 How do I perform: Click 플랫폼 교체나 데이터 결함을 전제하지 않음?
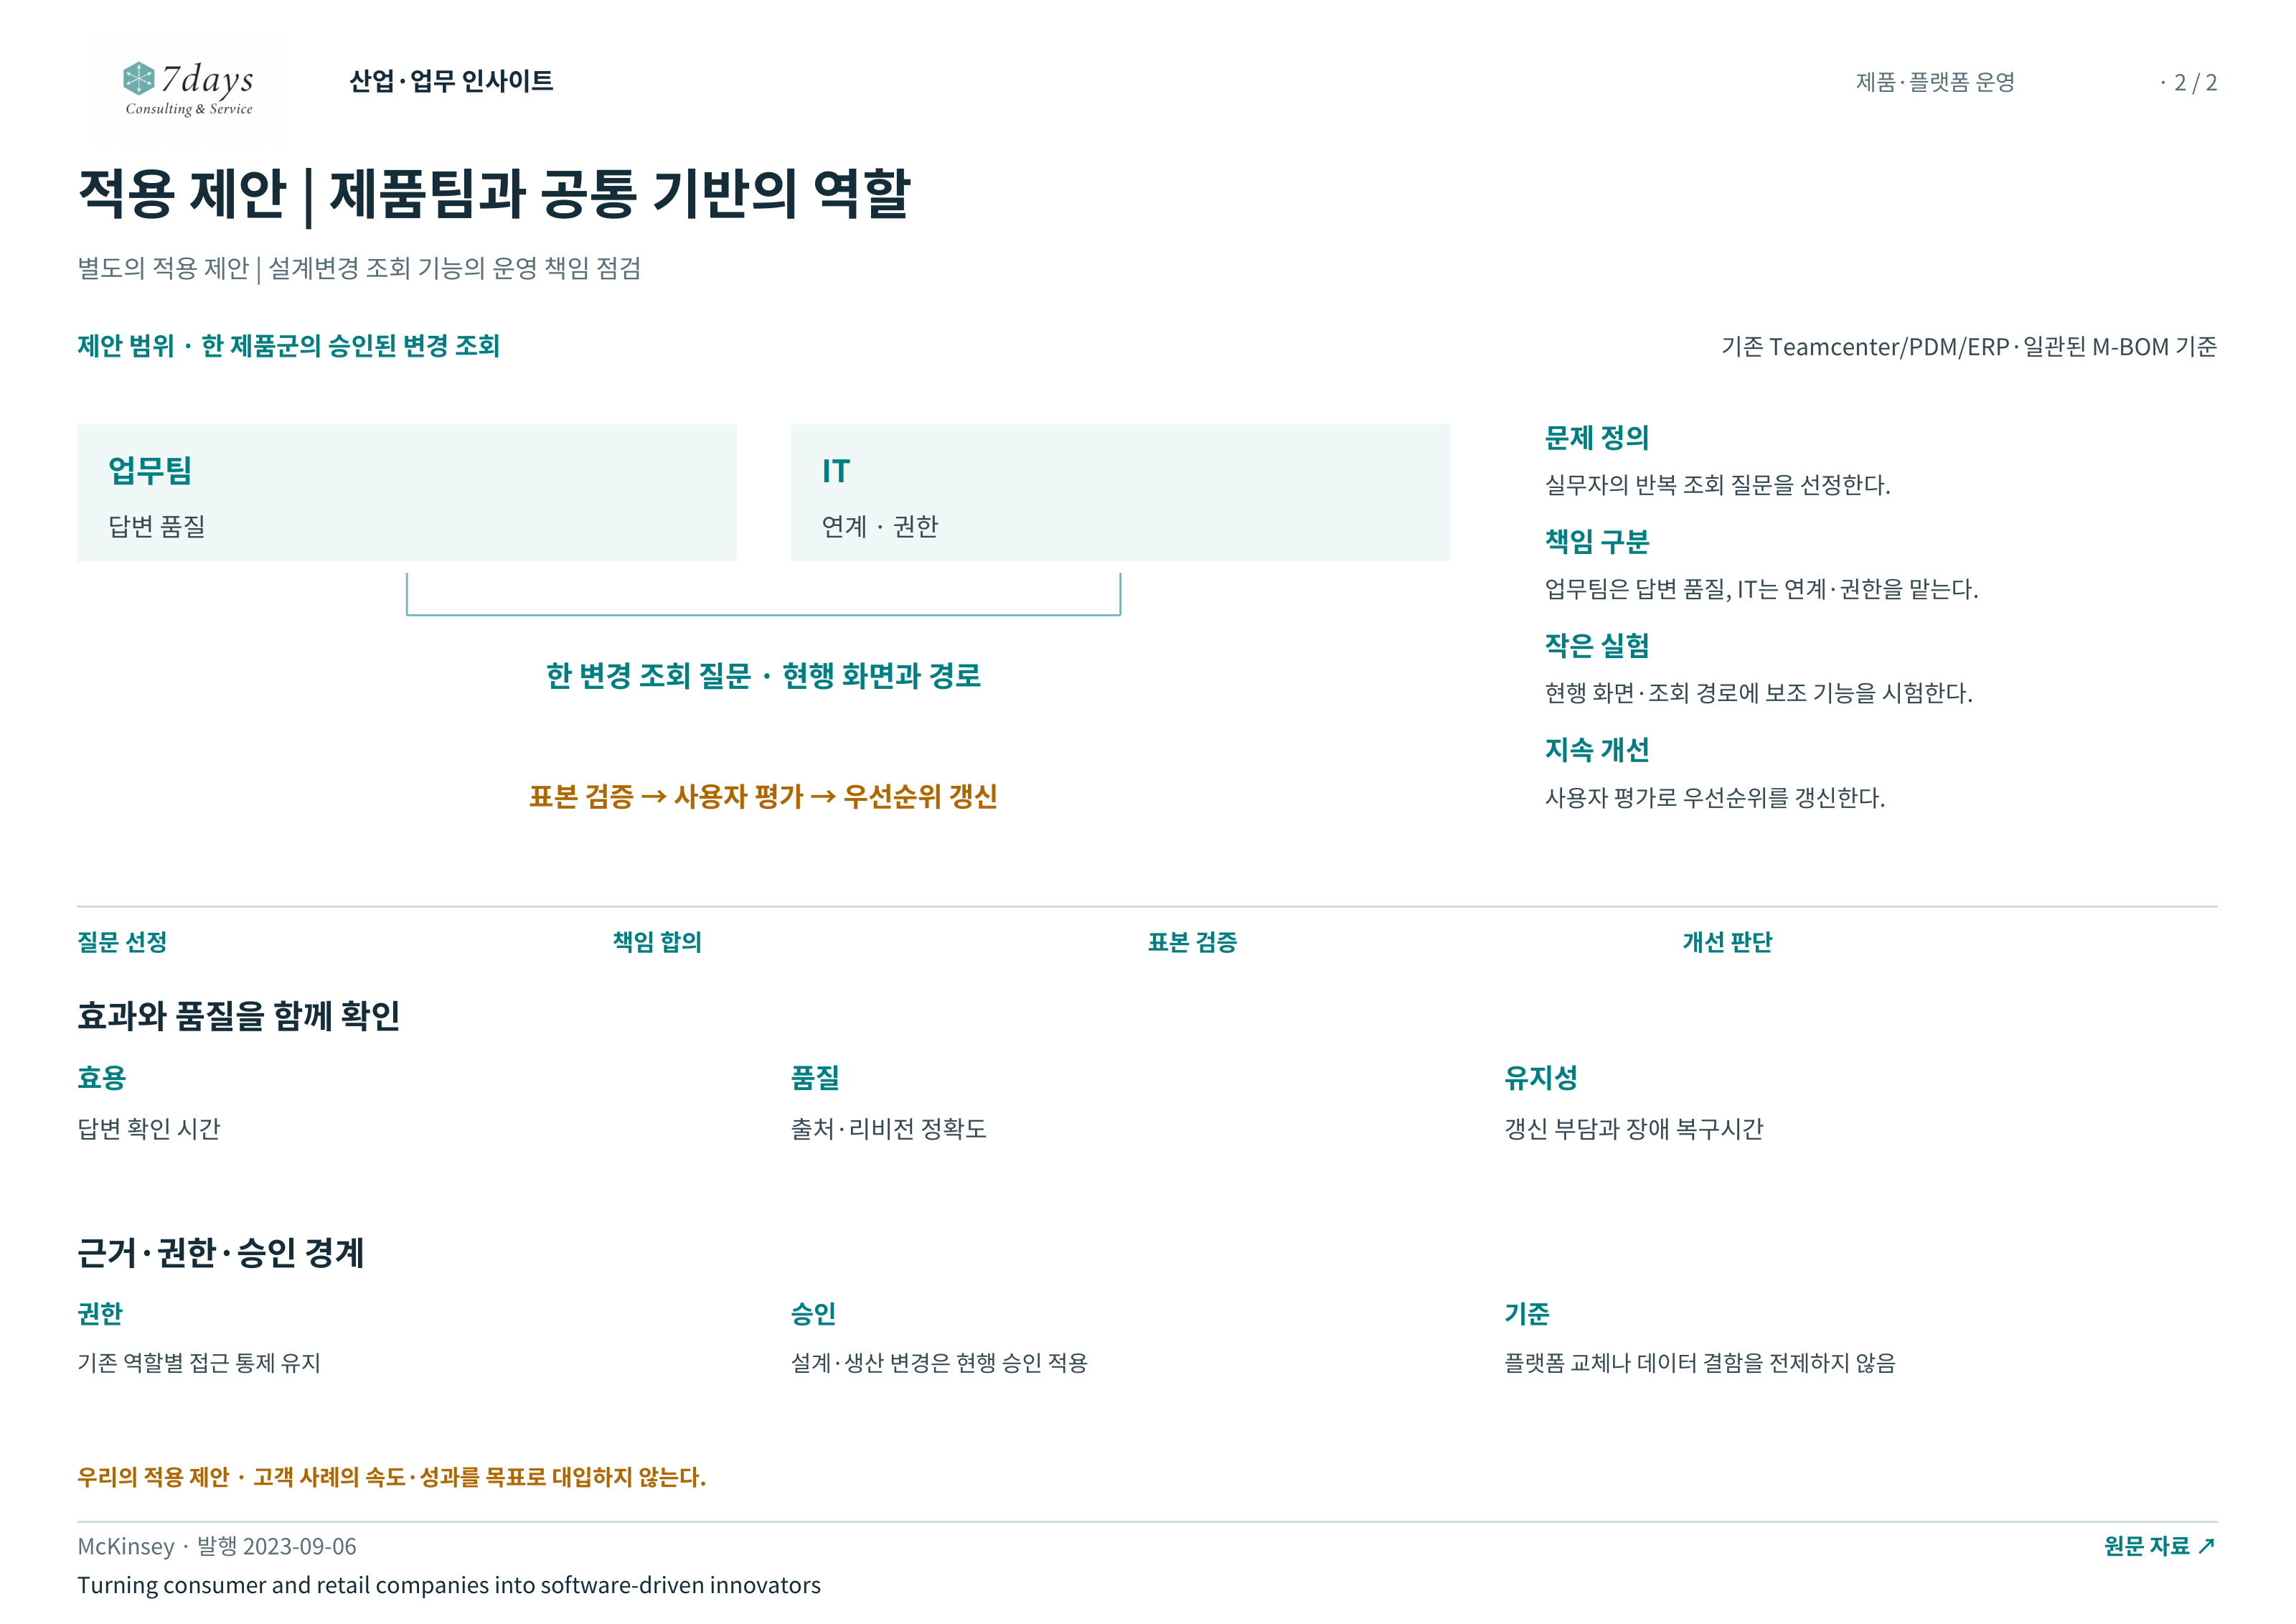point(1700,1363)
